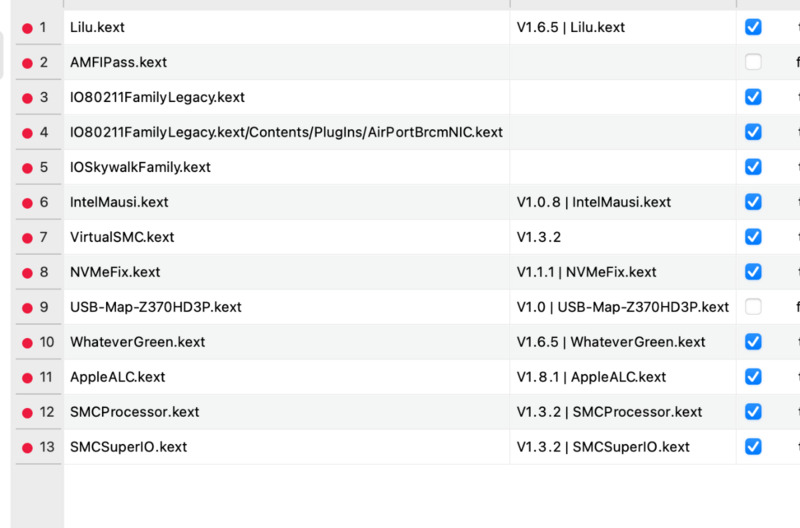Disable the Lilu.kext checkbox
Screen dimensions: 800x528
point(753,27)
